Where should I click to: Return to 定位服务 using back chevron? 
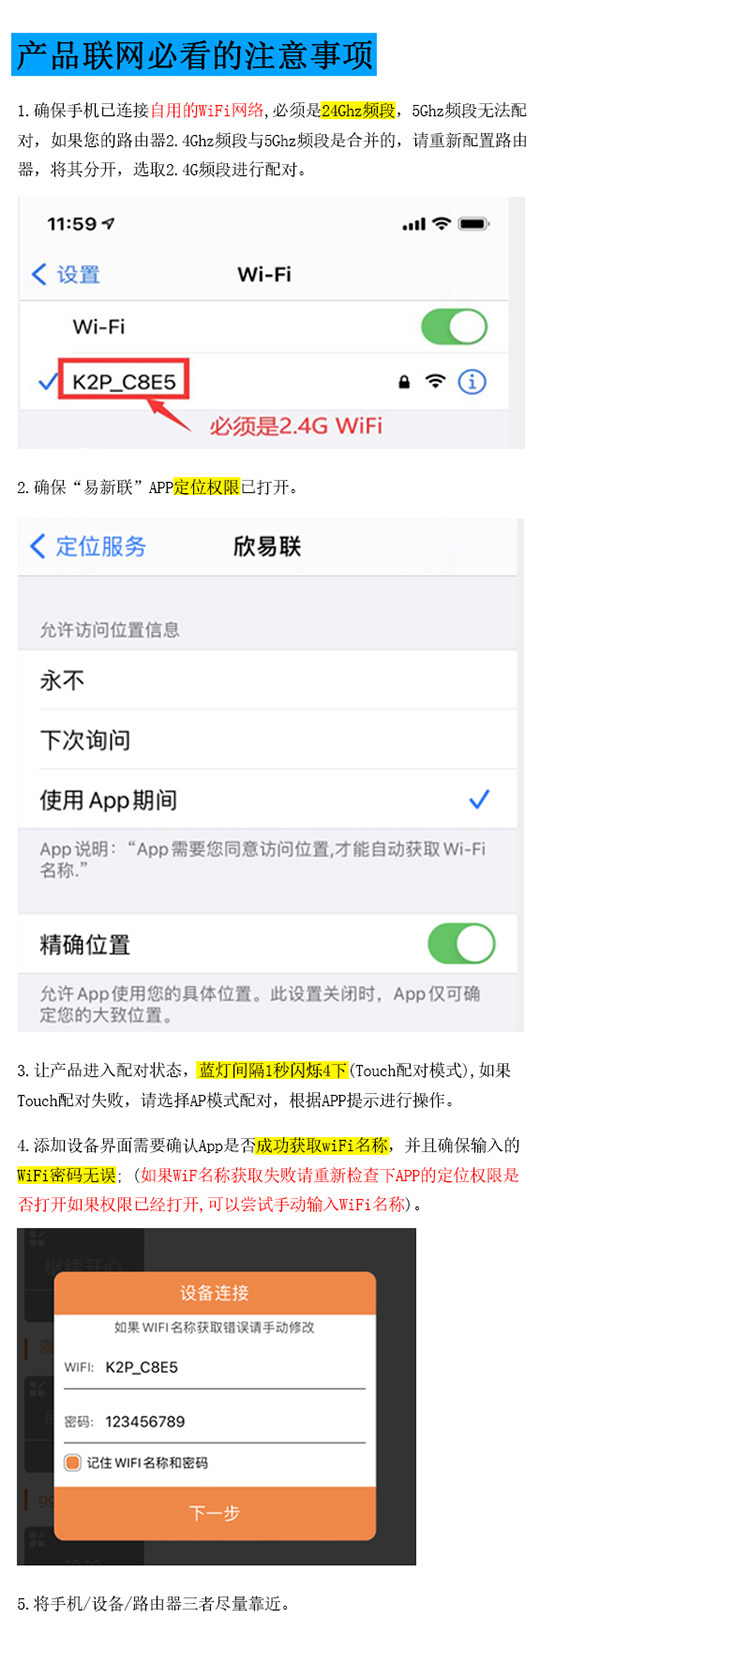point(38,546)
